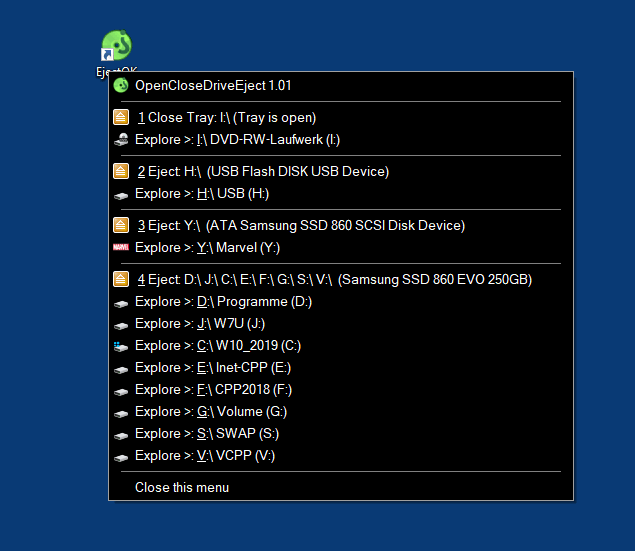
Task: Click the orange eject icon for drive H:\
Action: (121, 171)
